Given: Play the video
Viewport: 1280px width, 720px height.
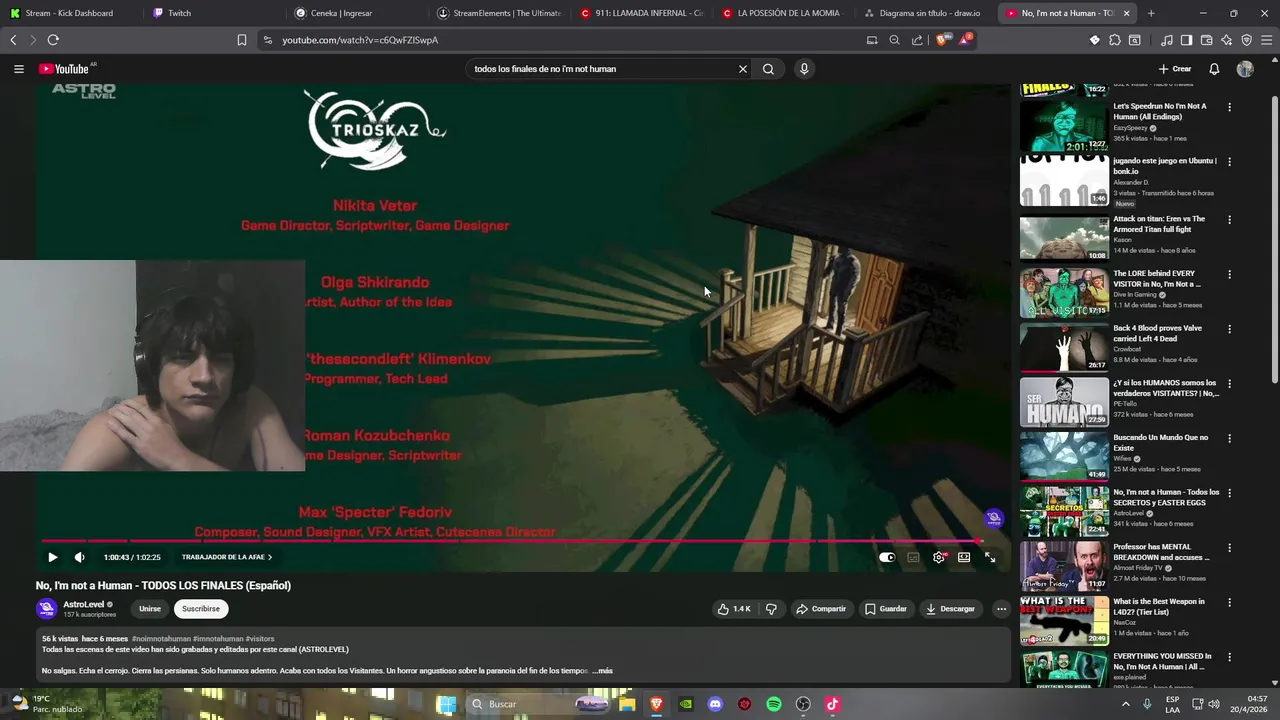Looking at the screenshot, I should coord(52,557).
